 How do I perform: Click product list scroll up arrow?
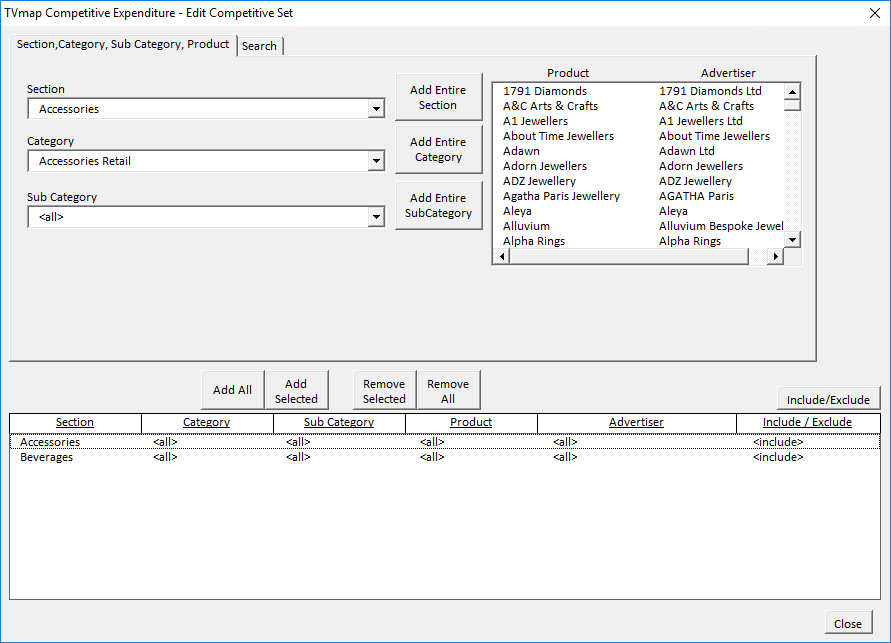coord(792,91)
